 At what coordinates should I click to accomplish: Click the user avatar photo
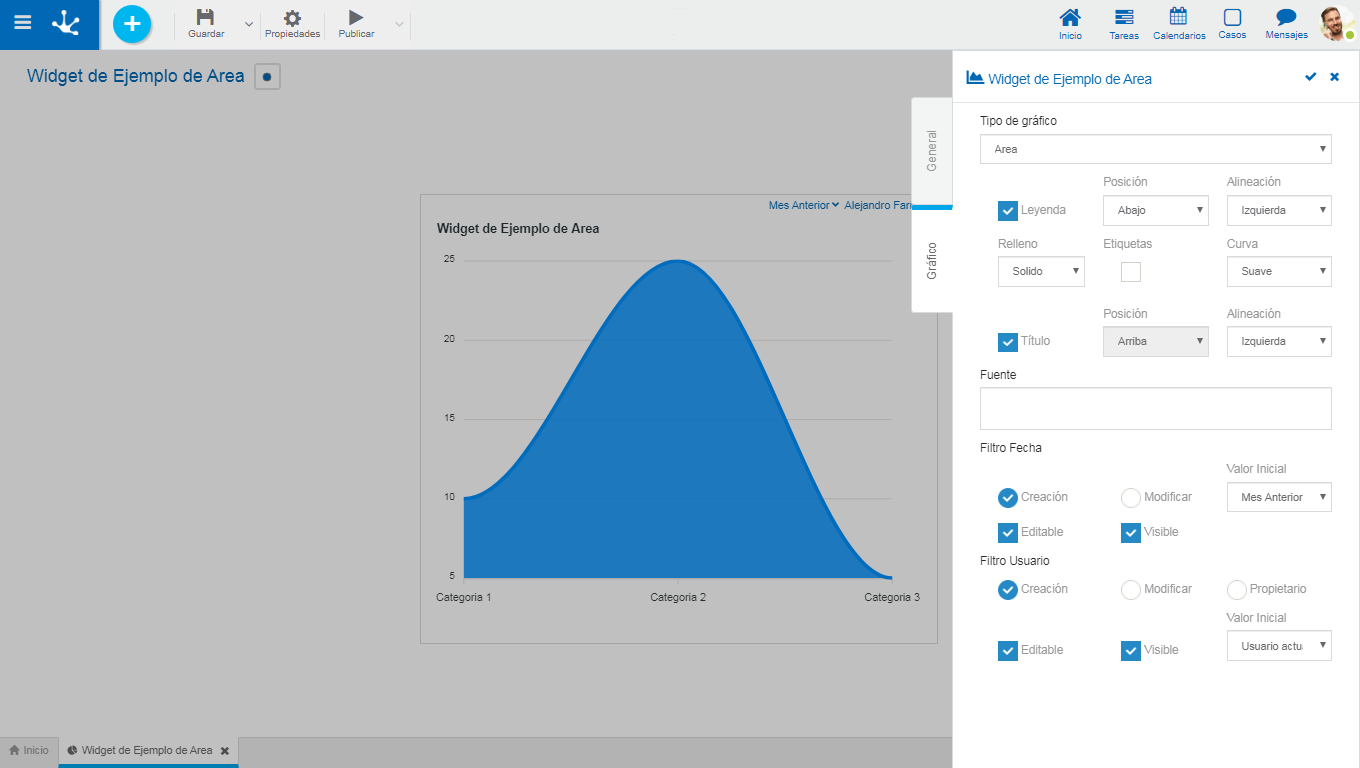(x=1336, y=24)
